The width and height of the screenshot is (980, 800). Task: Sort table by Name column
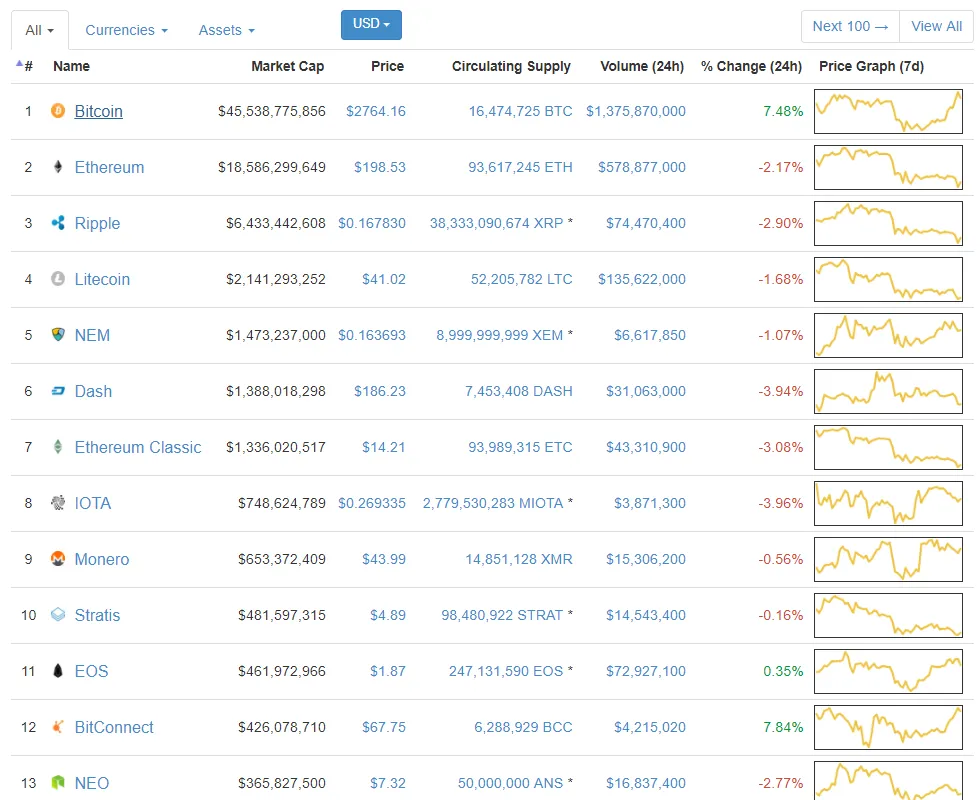coord(71,66)
